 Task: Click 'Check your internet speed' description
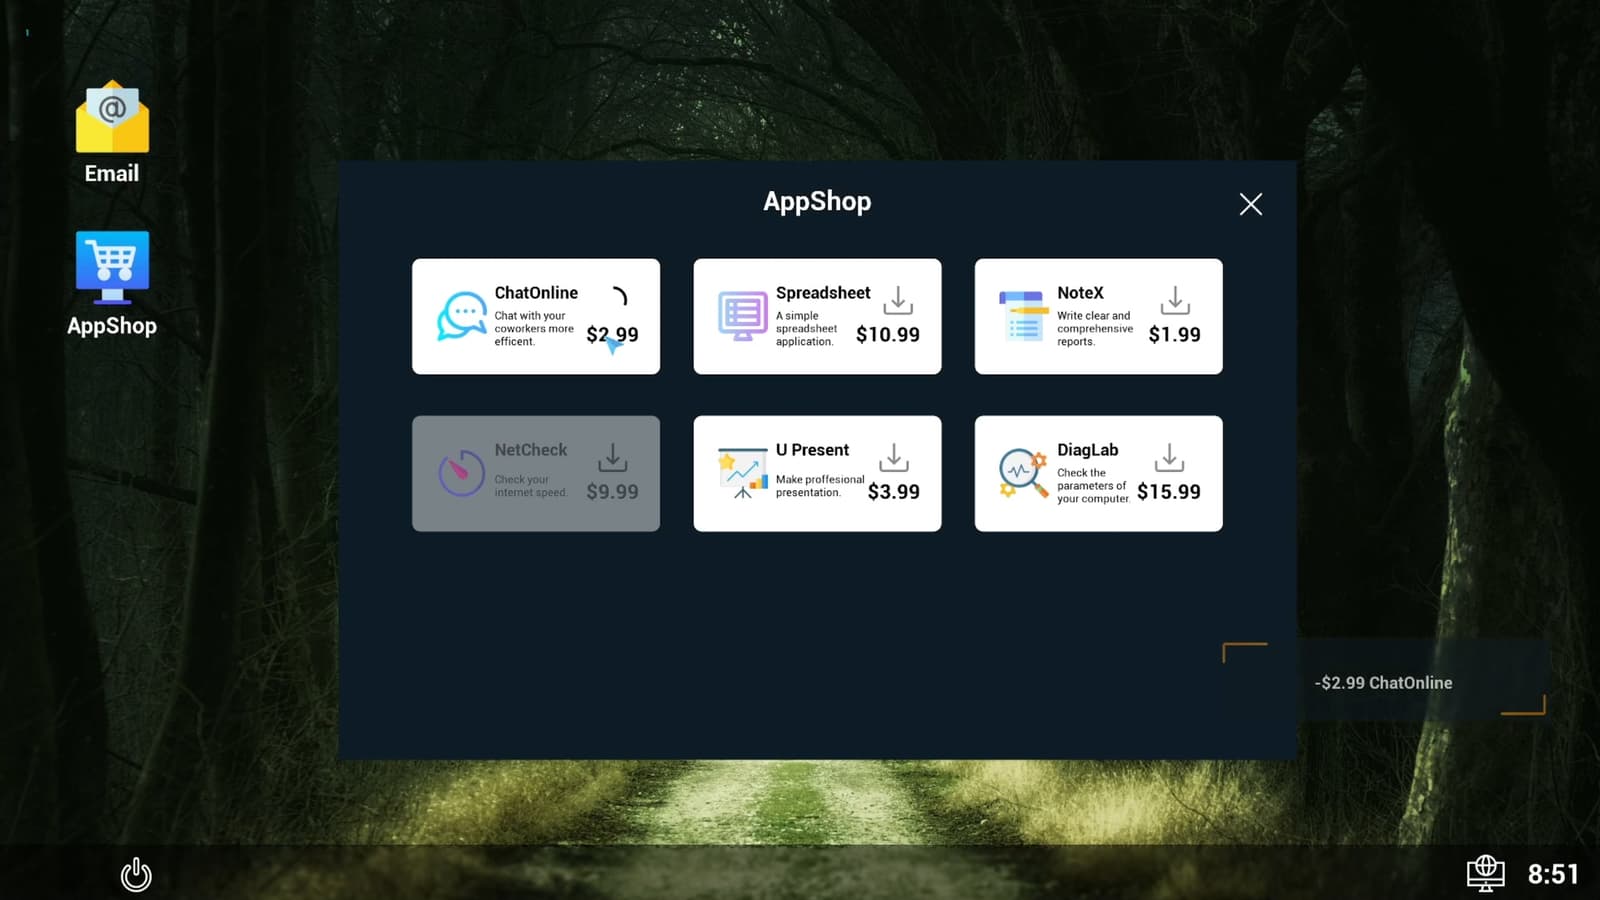pyautogui.click(x=531, y=486)
